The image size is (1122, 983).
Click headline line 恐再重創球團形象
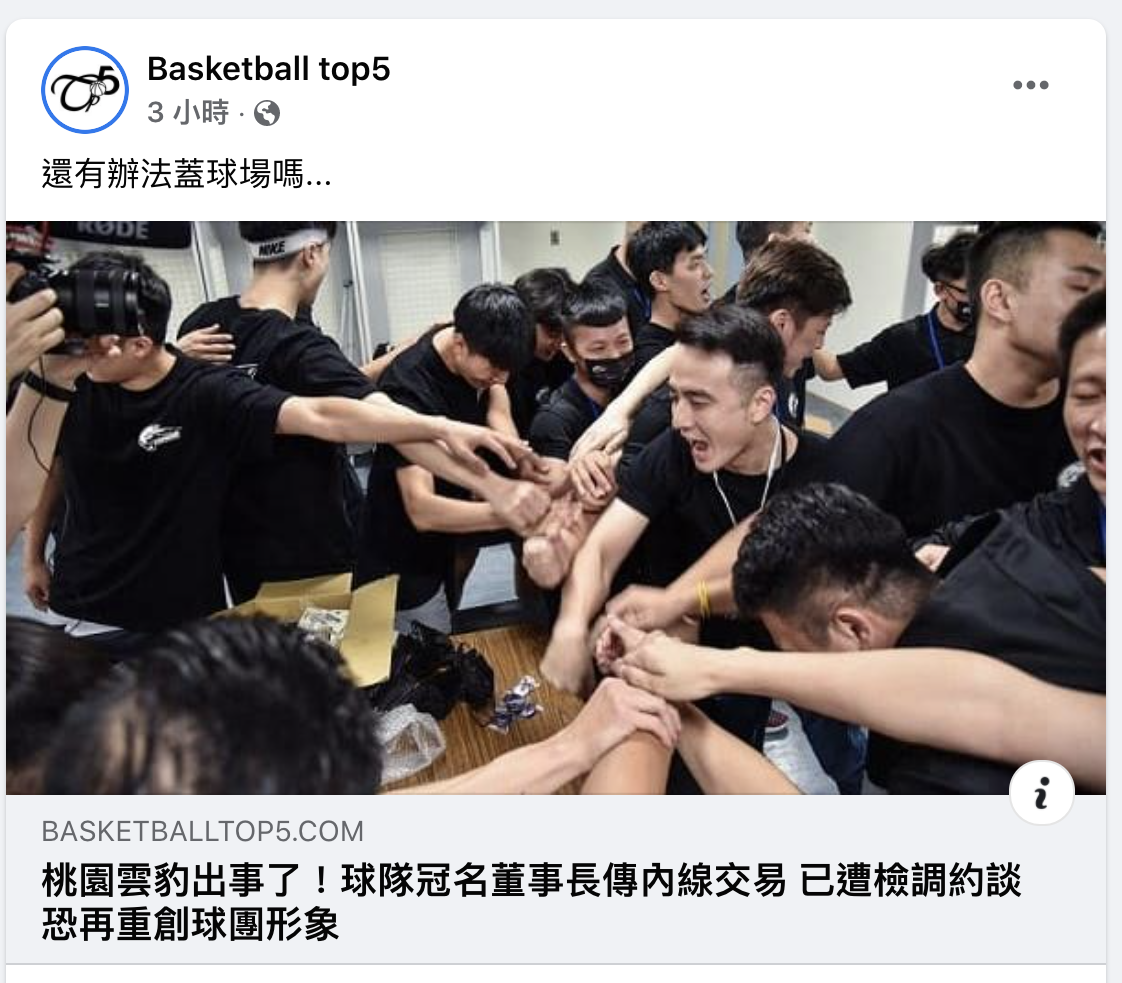(x=190, y=924)
